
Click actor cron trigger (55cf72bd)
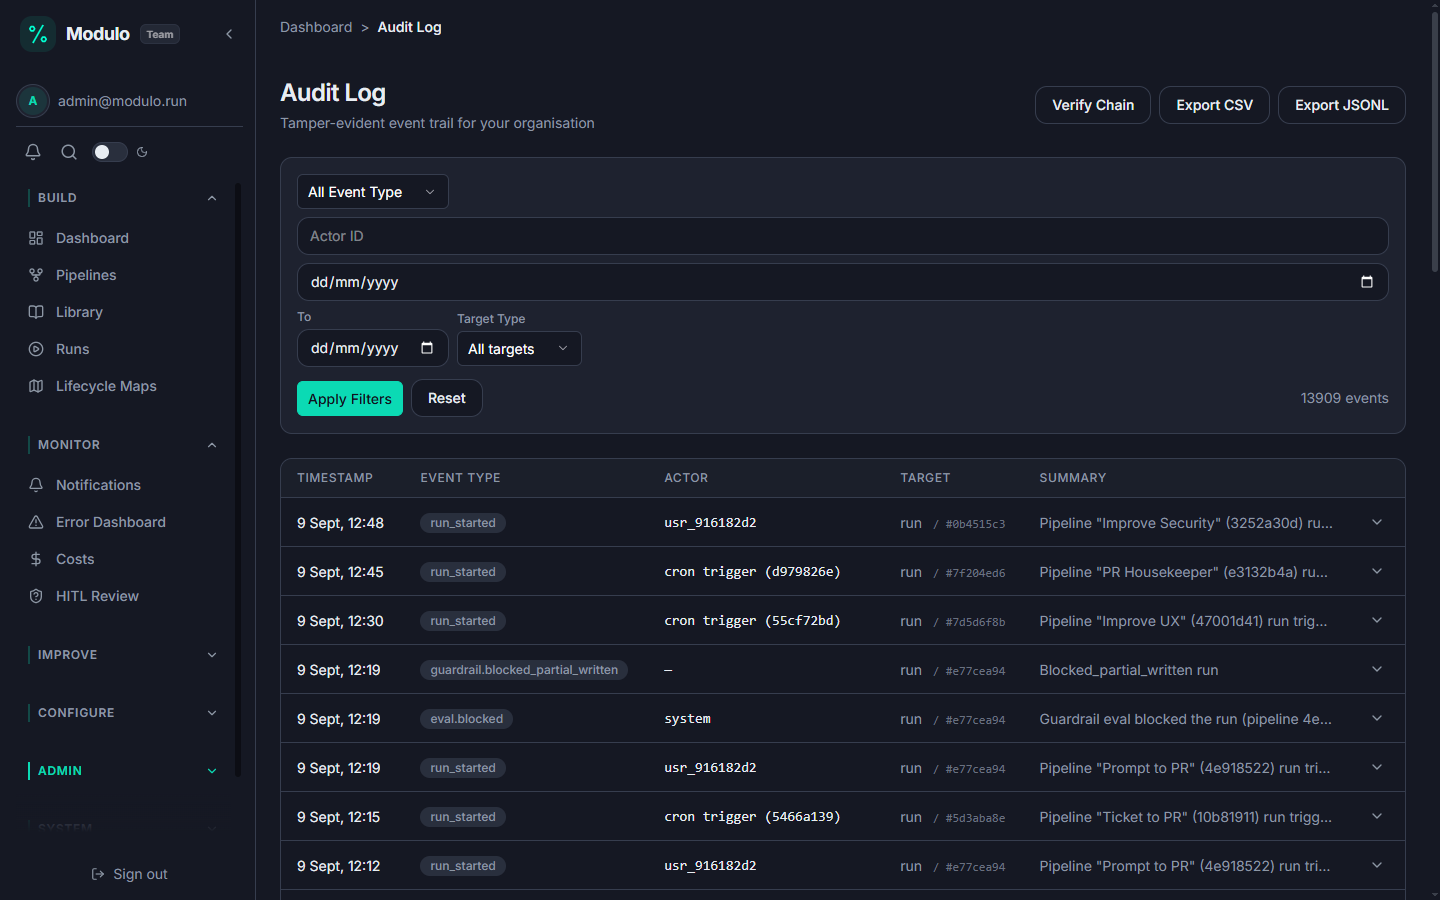pyautogui.click(x=752, y=621)
